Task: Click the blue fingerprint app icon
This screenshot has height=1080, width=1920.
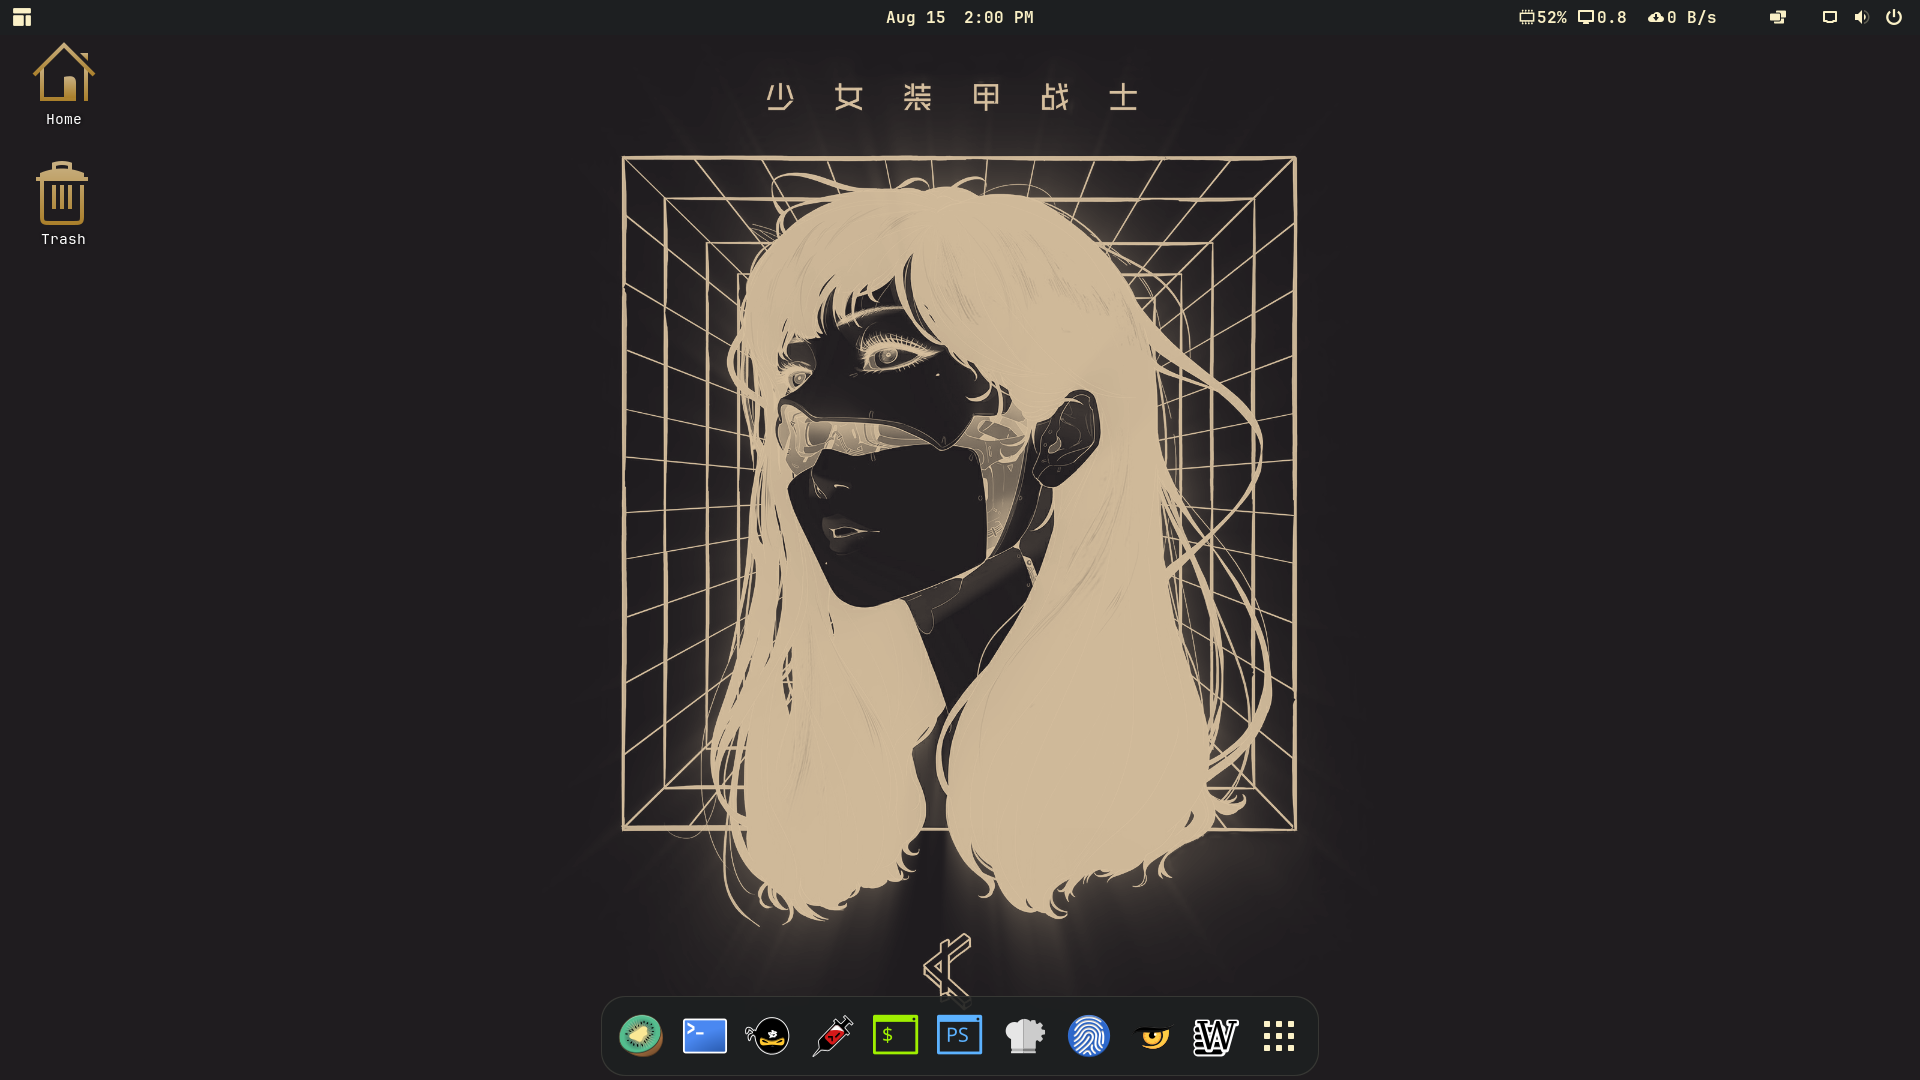Action: tap(1089, 1036)
